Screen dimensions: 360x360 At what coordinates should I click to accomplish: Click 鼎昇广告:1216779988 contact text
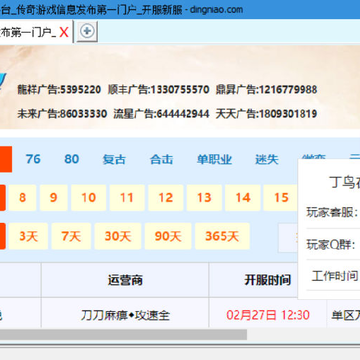[x=266, y=90]
